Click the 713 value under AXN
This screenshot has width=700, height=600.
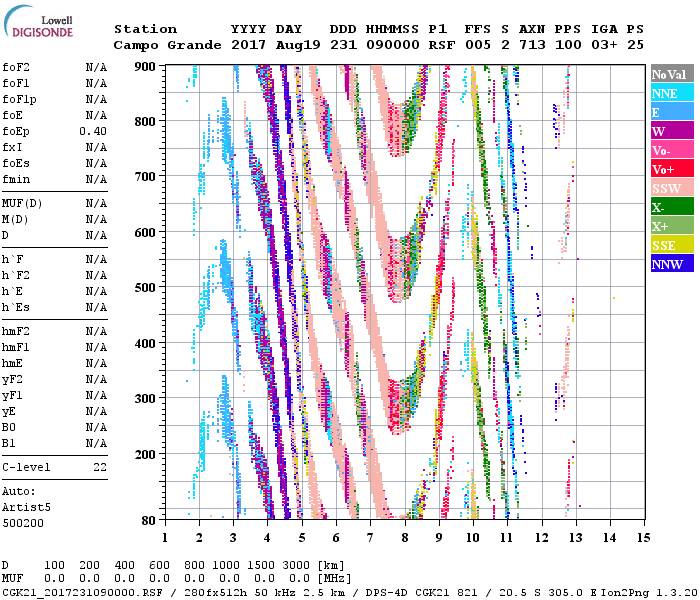pyautogui.click(x=532, y=45)
